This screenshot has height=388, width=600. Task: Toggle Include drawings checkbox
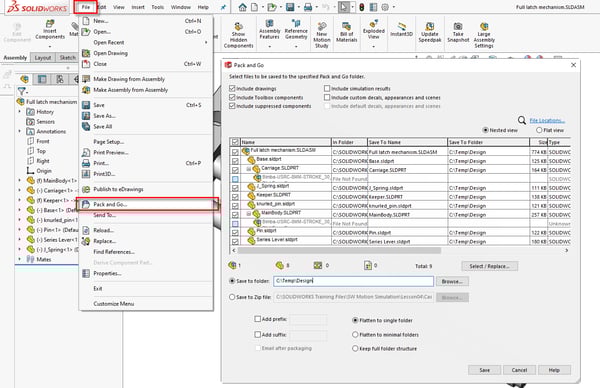tap(232, 88)
